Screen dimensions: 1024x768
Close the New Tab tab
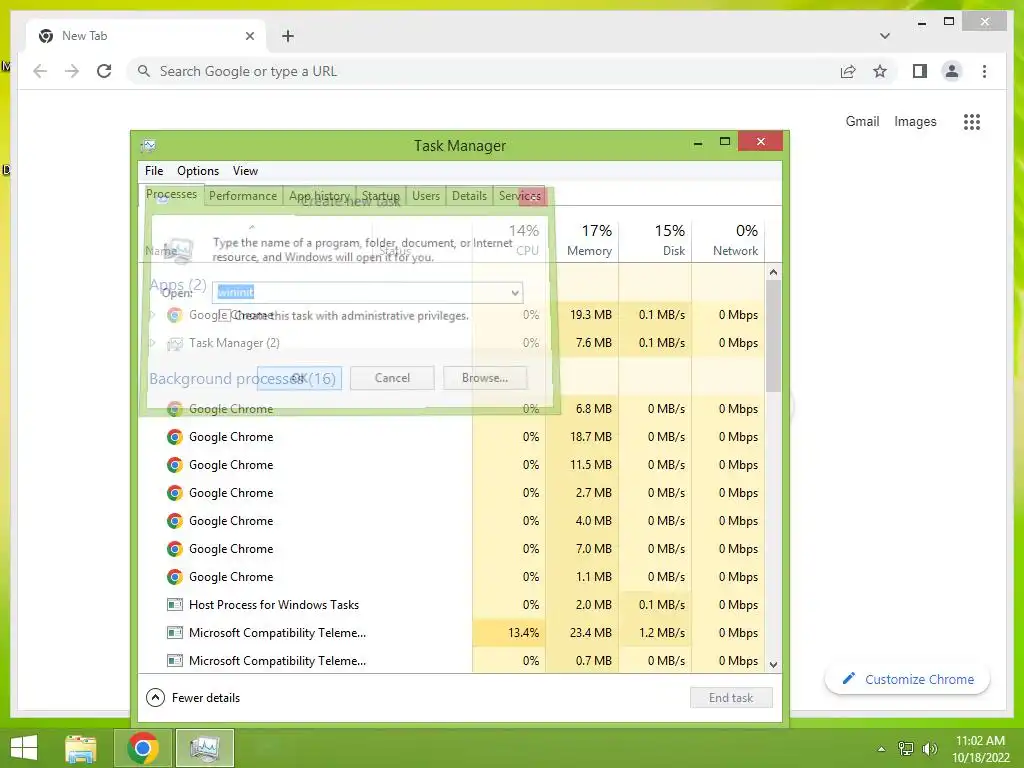pos(249,36)
